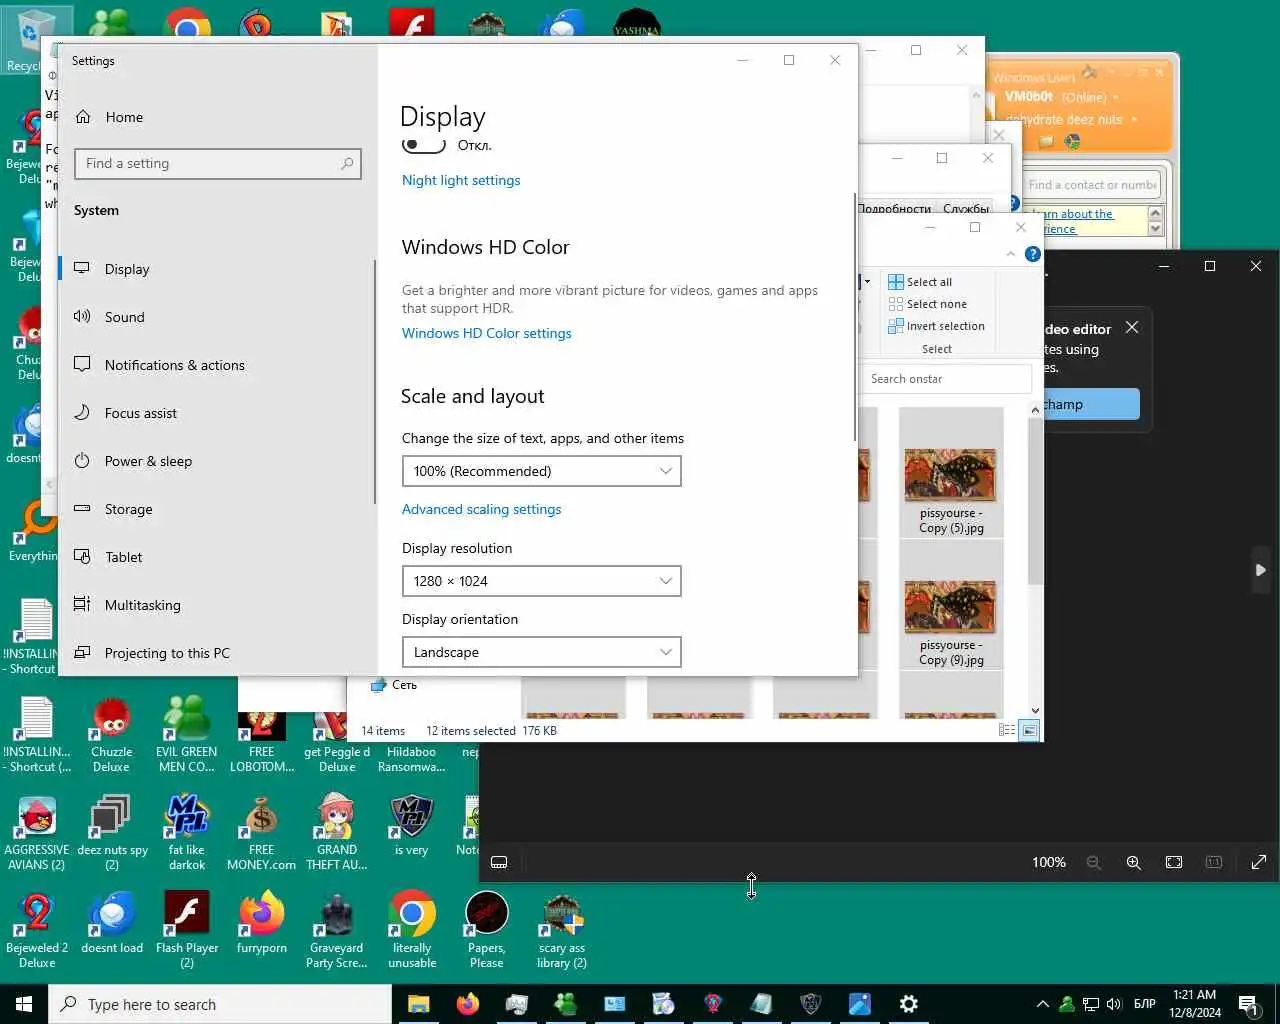Expand the Landscape orientation dropdown
The width and height of the screenshot is (1280, 1024).
(x=541, y=652)
